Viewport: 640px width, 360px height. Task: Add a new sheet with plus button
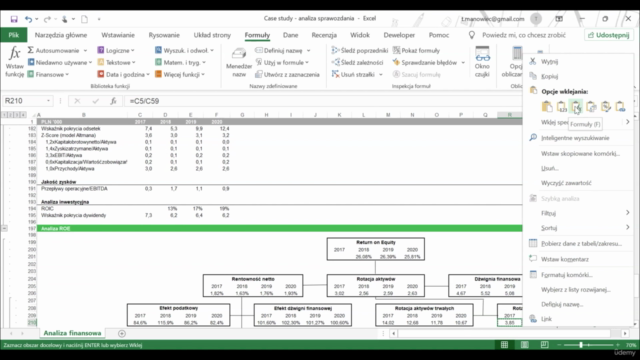(122, 333)
